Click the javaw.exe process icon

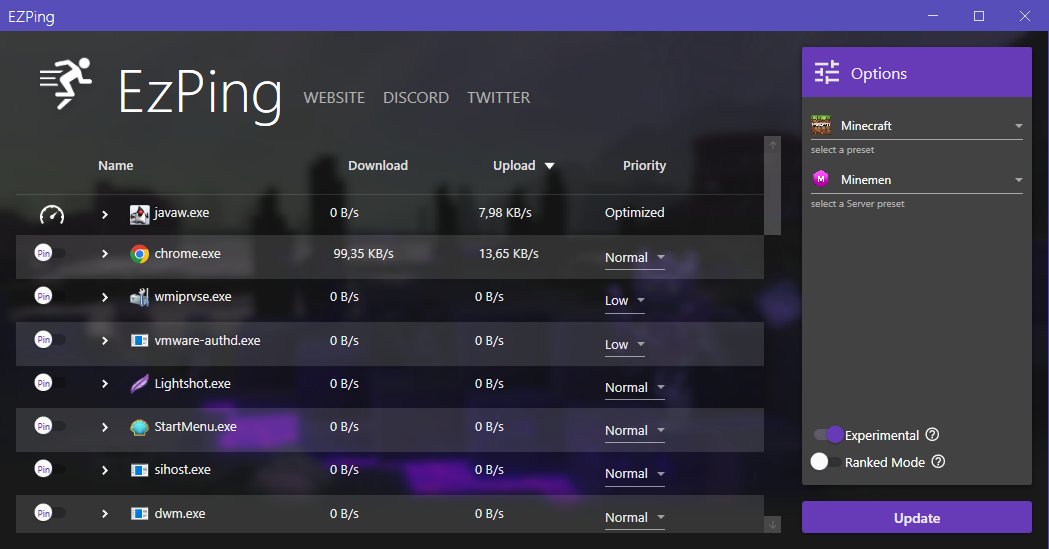(x=139, y=214)
